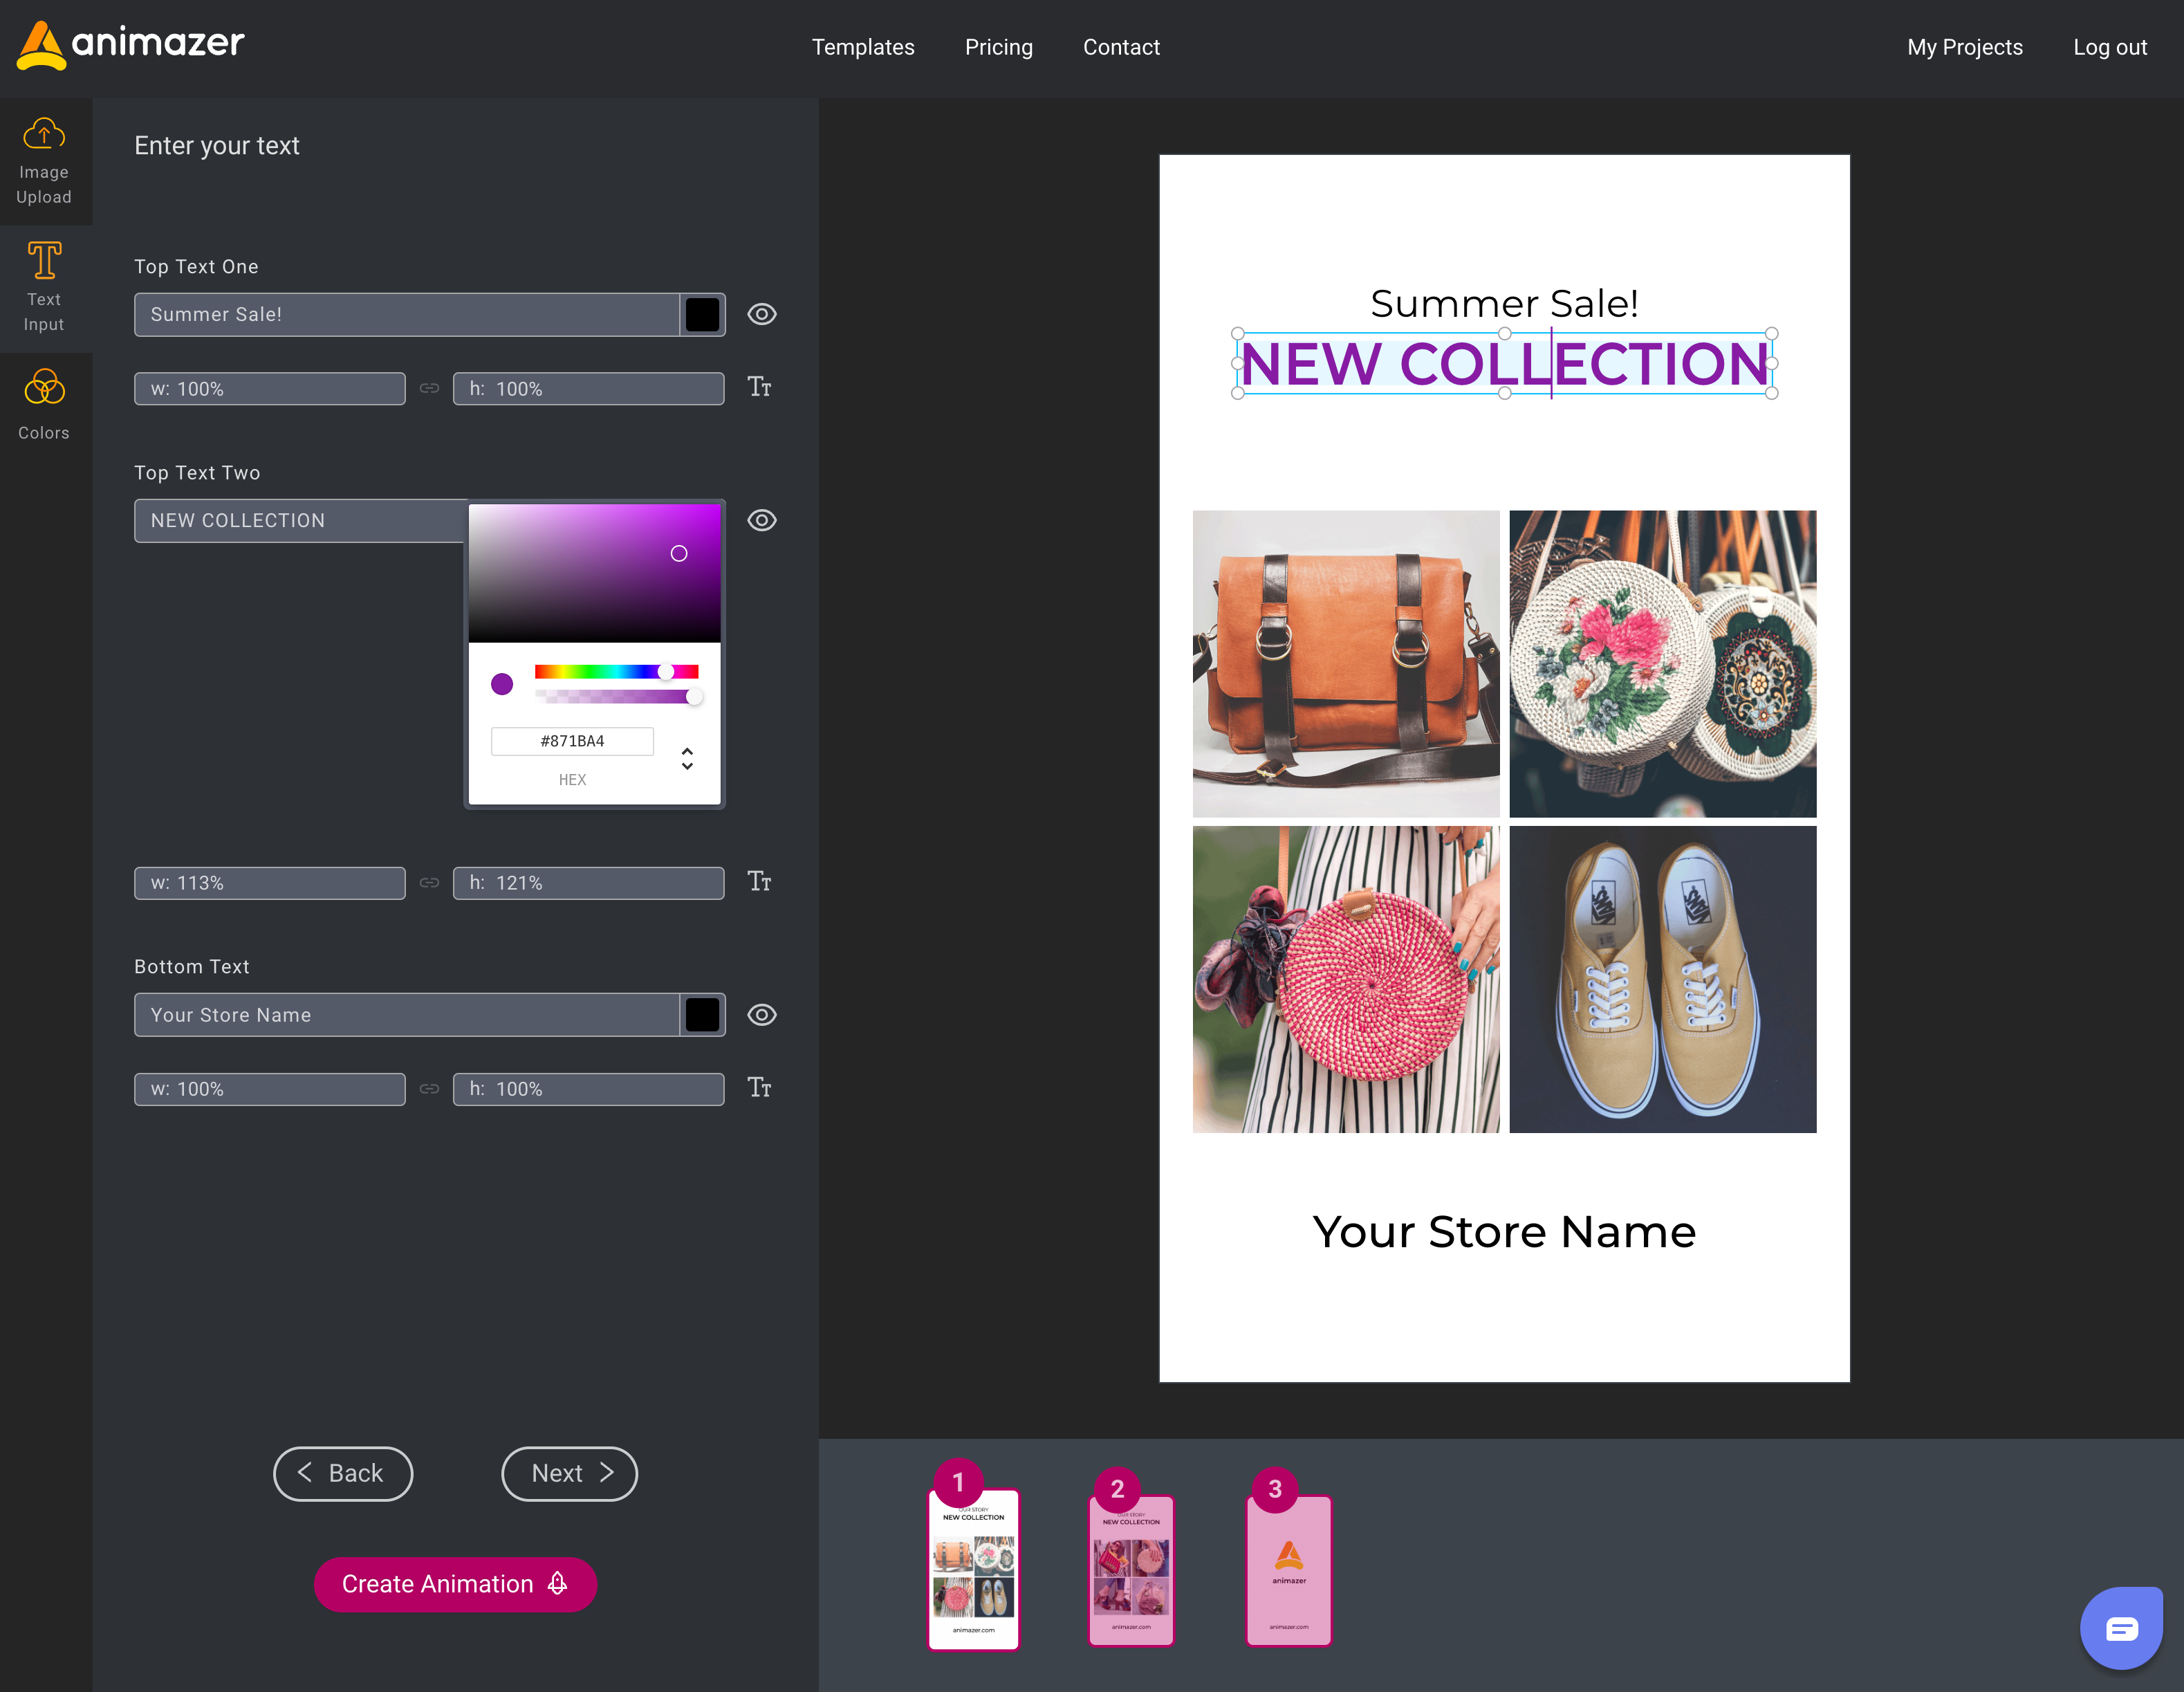The image size is (2184, 1692).
Task: Open the Image Upload panel
Action: (x=44, y=161)
